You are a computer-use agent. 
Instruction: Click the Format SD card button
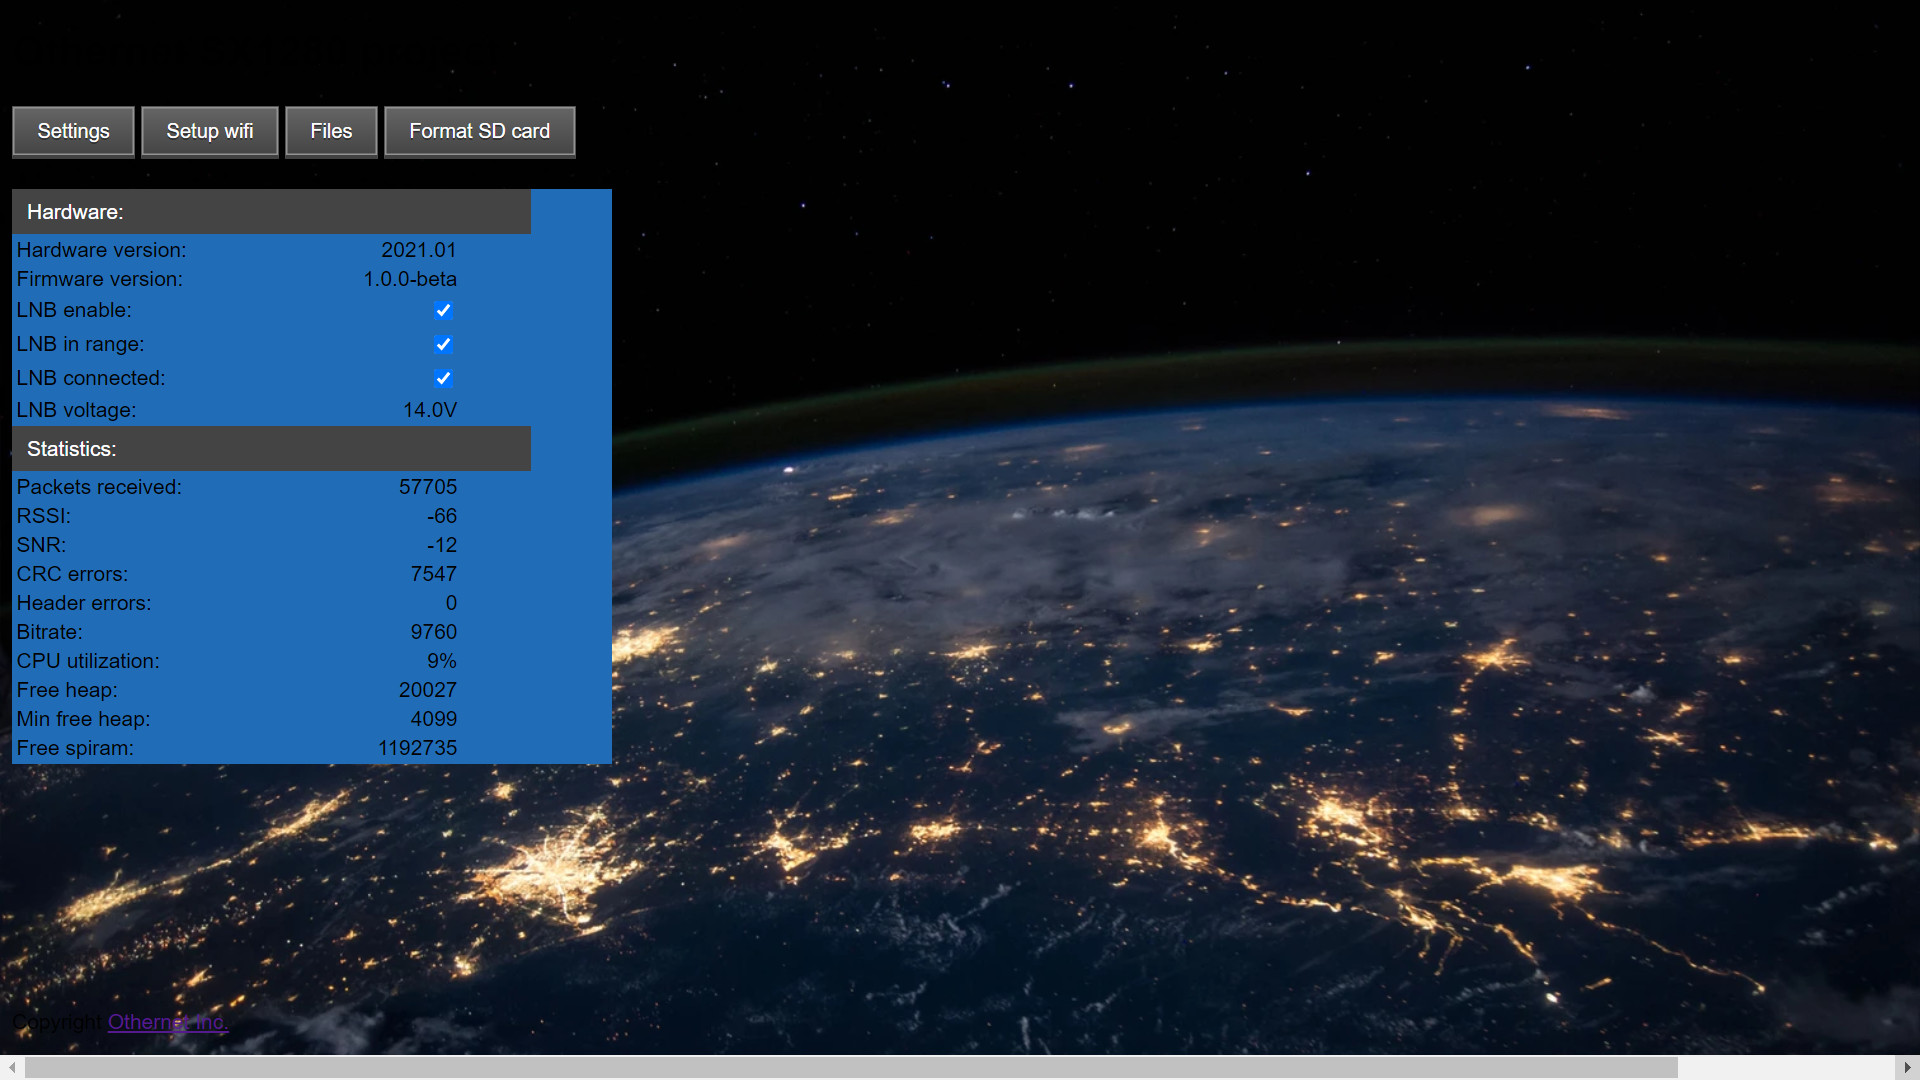point(480,132)
